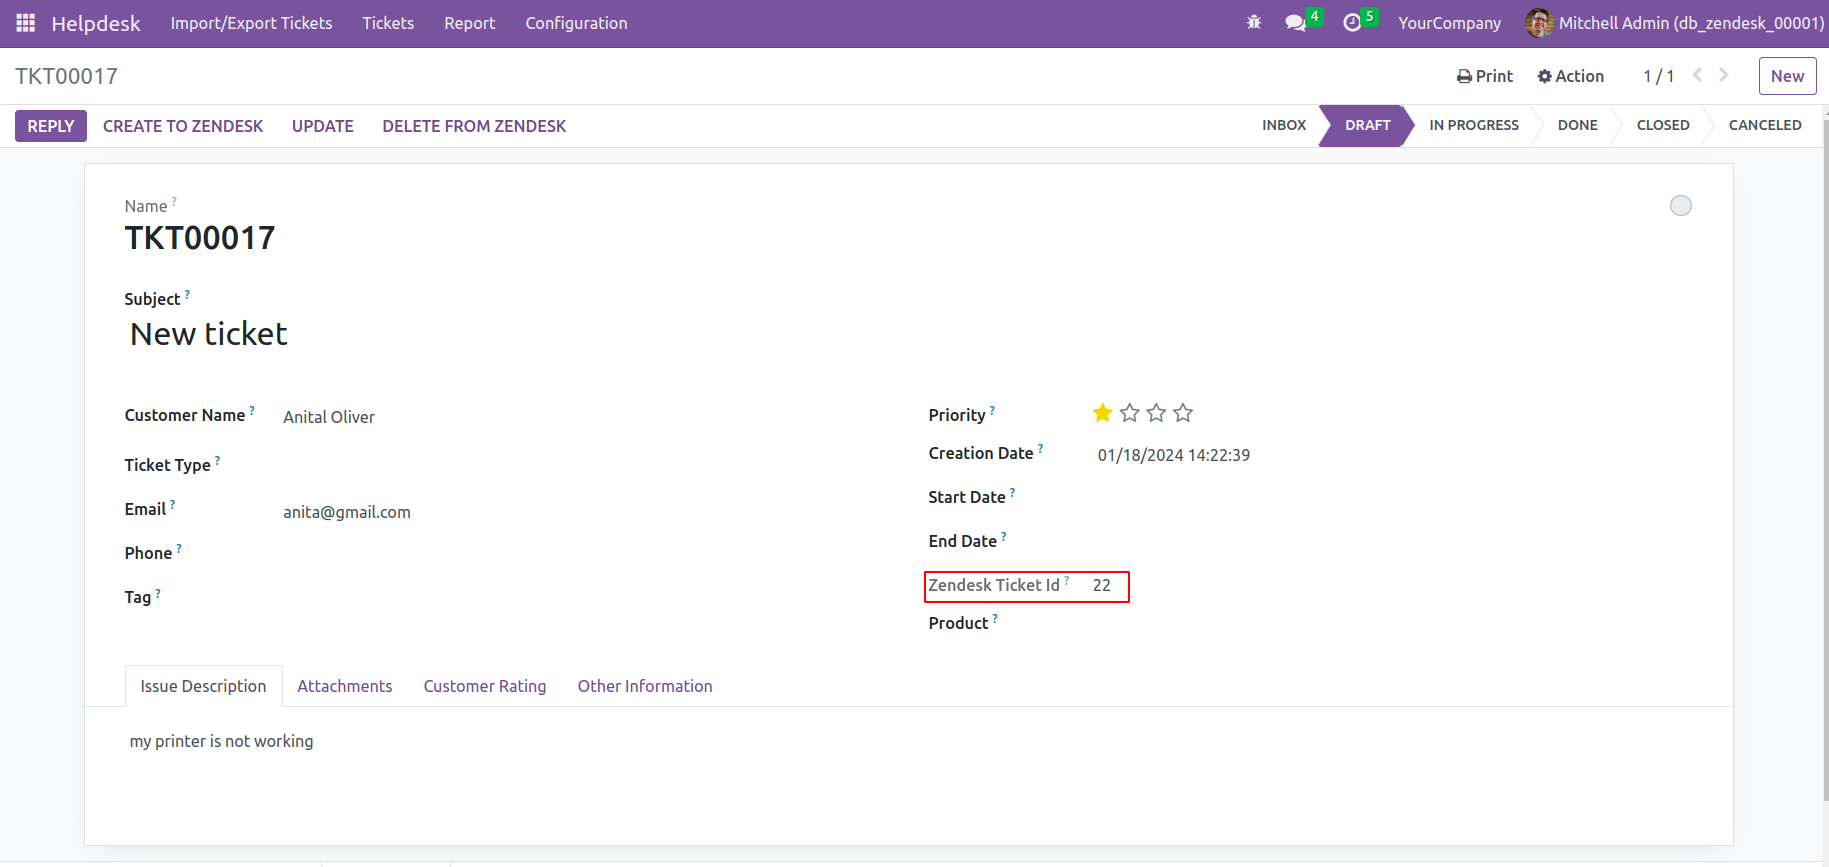Set status to In Progress stage
1829x867 pixels.
[1473, 125]
